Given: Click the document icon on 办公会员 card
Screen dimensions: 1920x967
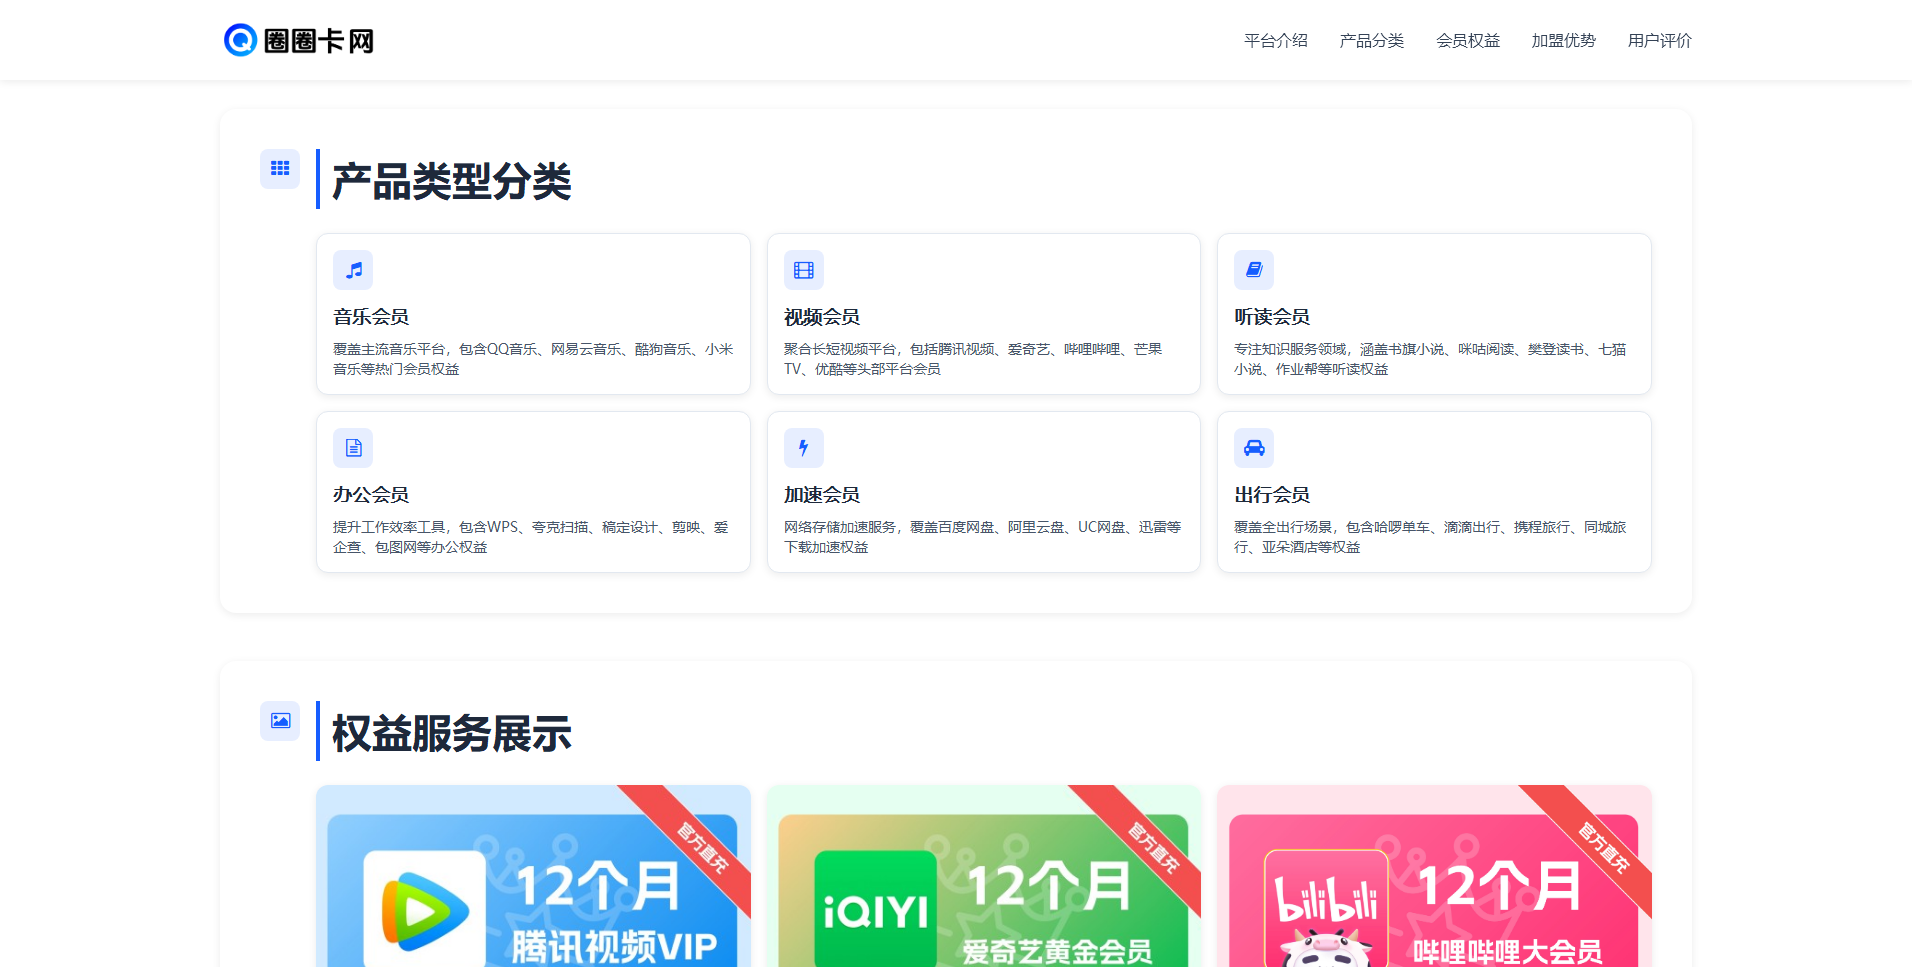Looking at the screenshot, I should point(352,447).
